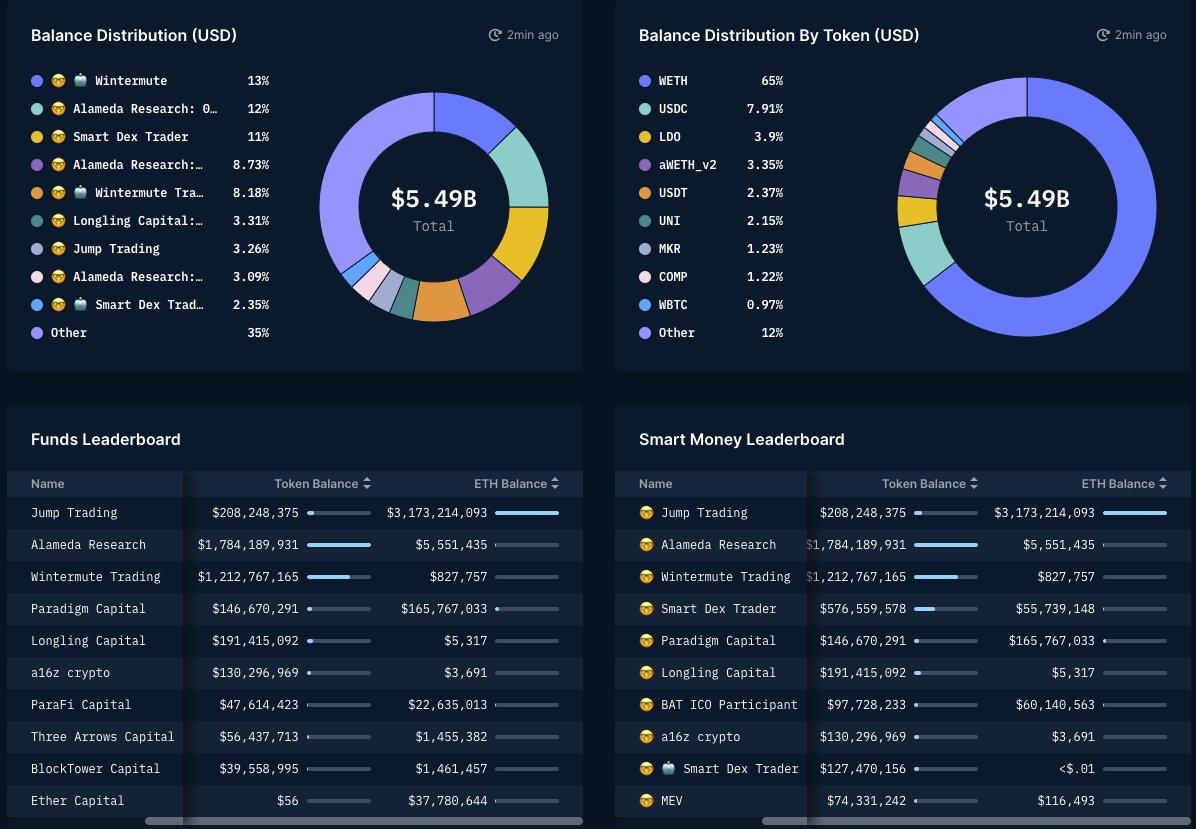Viewport: 1196px width, 829px height.
Task: Click the Other segment label in token legend
Action: pos(677,333)
